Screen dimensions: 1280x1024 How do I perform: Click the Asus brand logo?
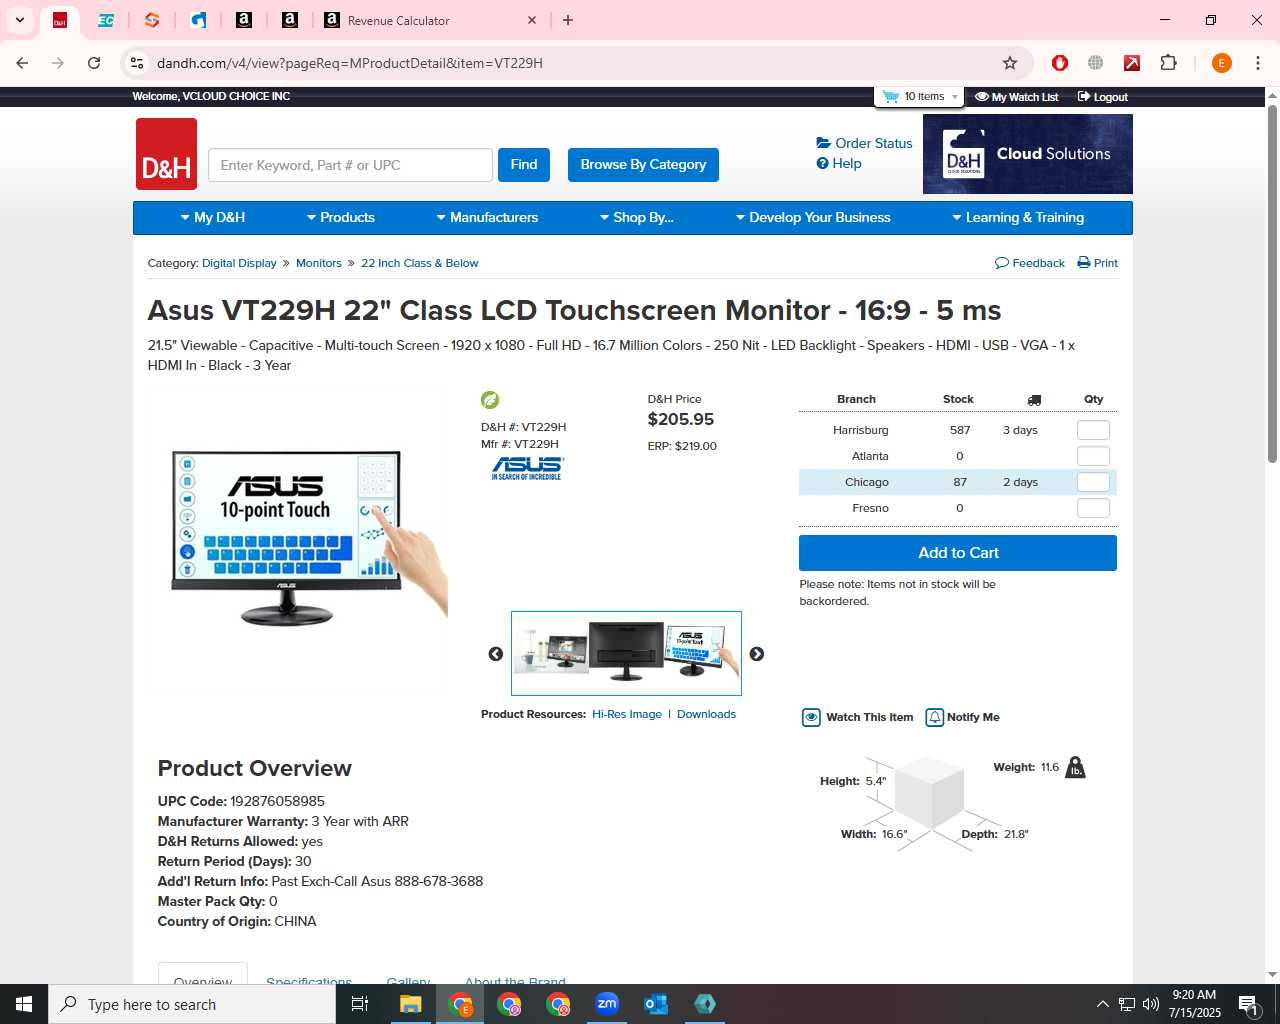[527, 468]
